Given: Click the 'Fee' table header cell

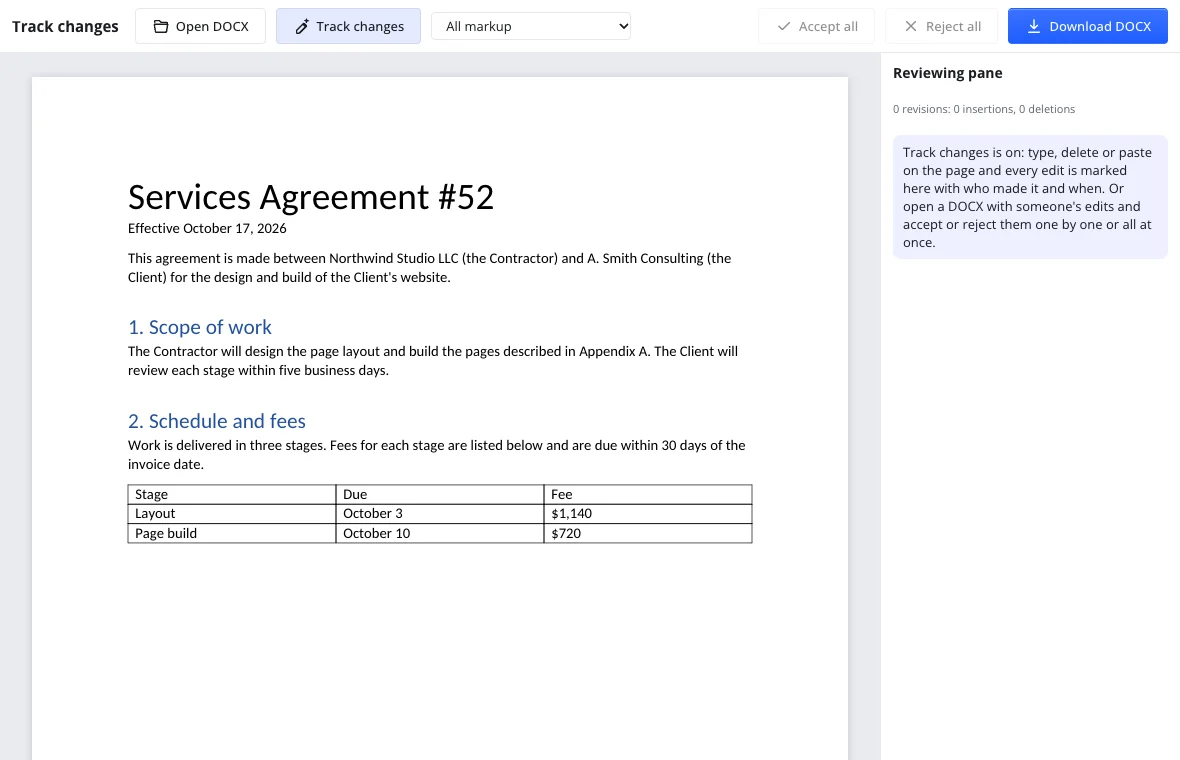Looking at the screenshot, I should tap(648, 494).
